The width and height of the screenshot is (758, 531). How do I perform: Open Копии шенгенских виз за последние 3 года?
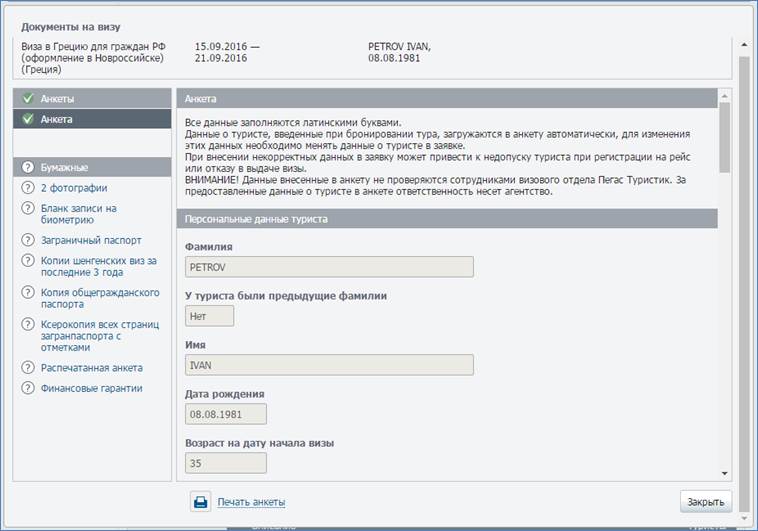(x=99, y=266)
